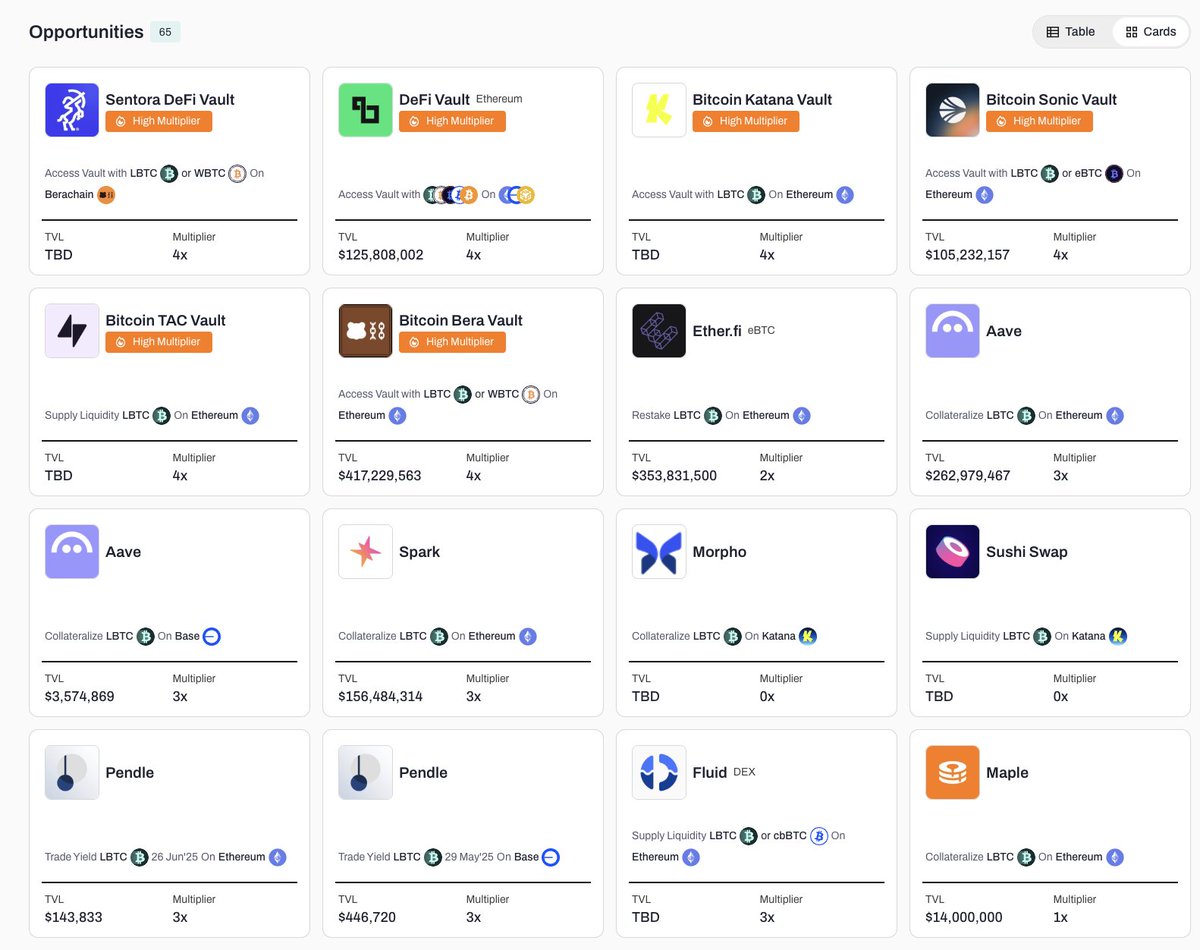Viewport: 1200px width, 950px height.
Task: Click the Morpho butterfly logo
Action: click(x=659, y=552)
